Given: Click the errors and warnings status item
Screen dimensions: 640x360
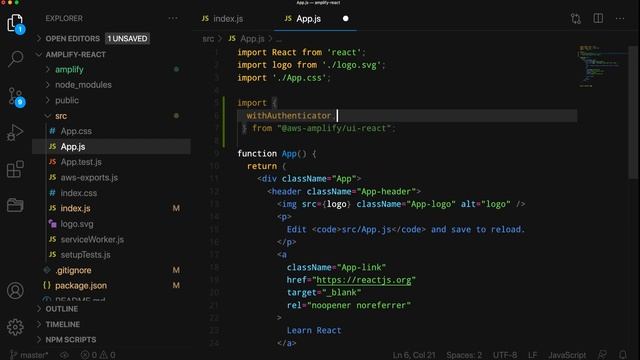Looking at the screenshot, I should coord(98,355).
